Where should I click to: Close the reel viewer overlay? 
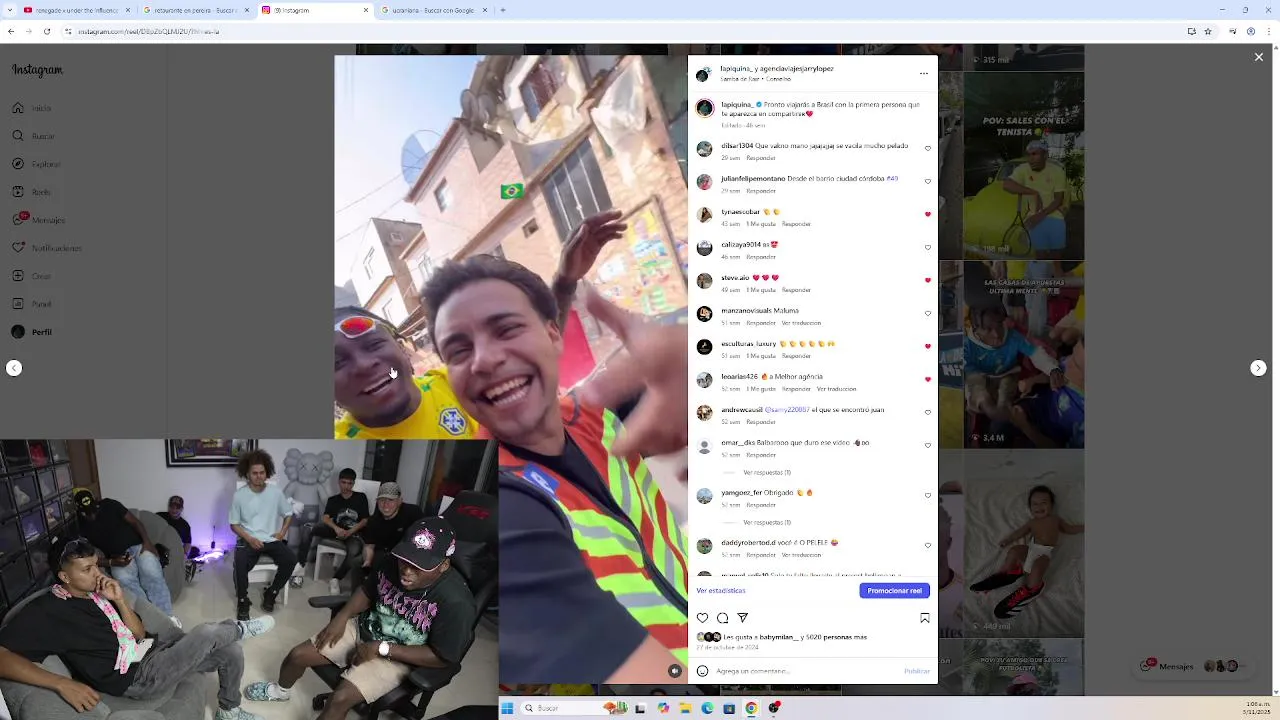click(x=1259, y=57)
